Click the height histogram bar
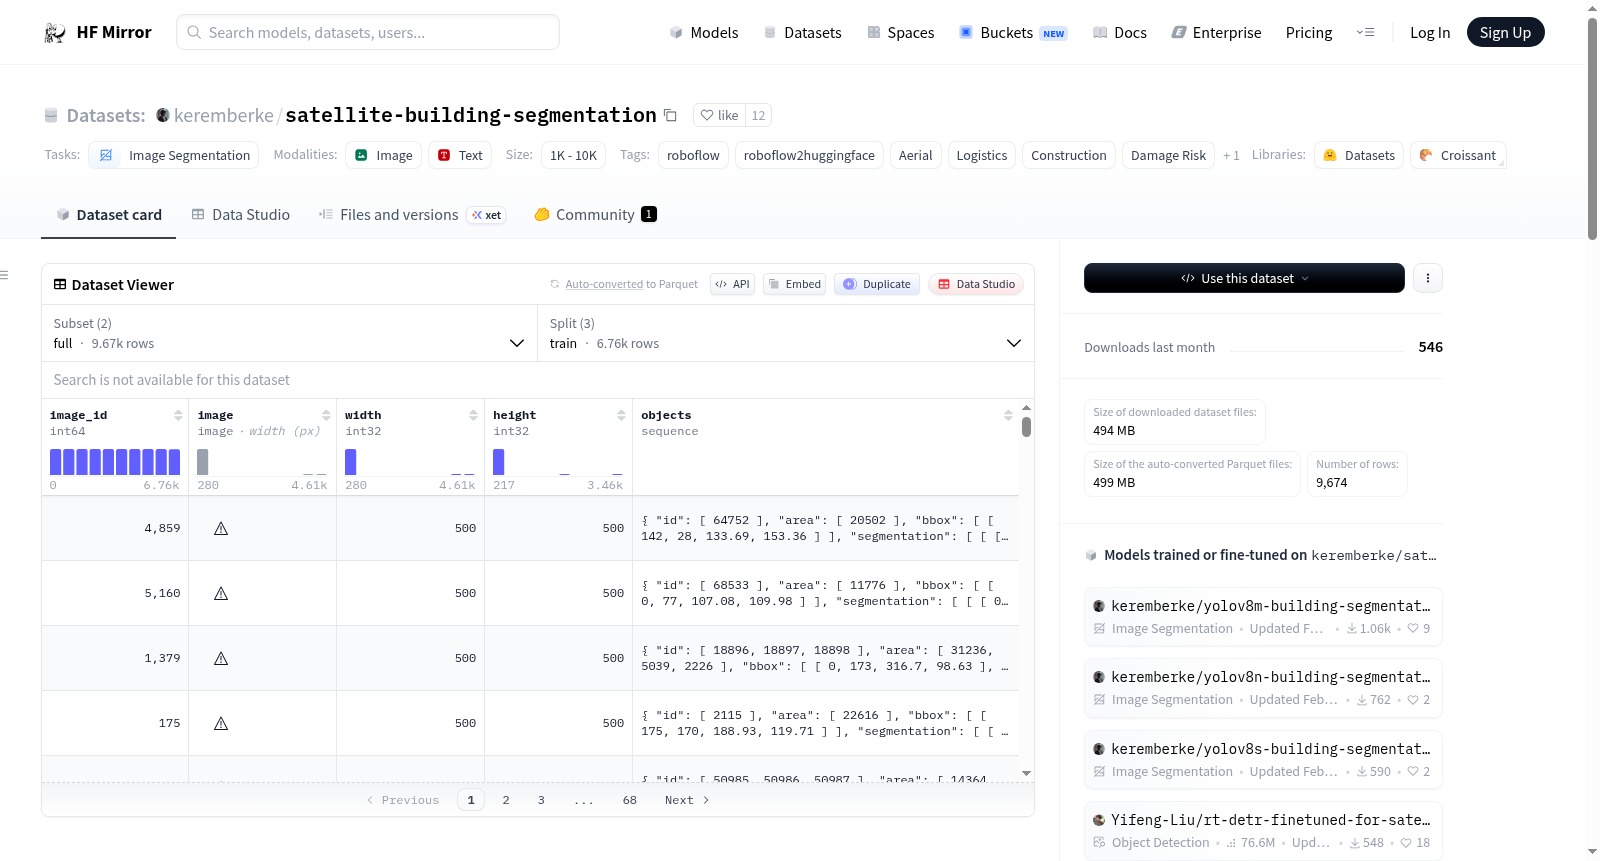The width and height of the screenshot is (1600, 861). click(x=499, y=462)
